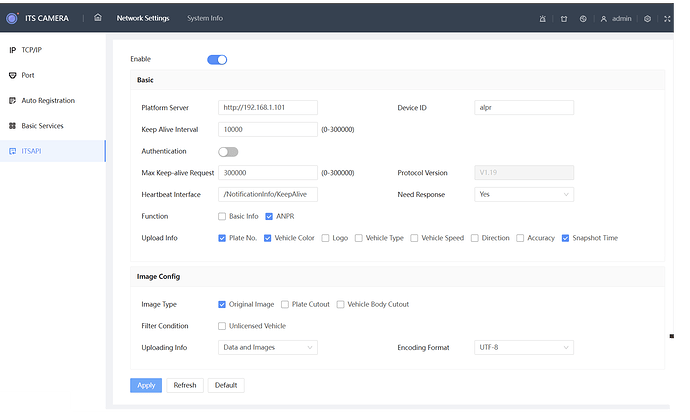
Task: Turn off the Enable switch
Action: pyautogui.click(x=217, y=59)
